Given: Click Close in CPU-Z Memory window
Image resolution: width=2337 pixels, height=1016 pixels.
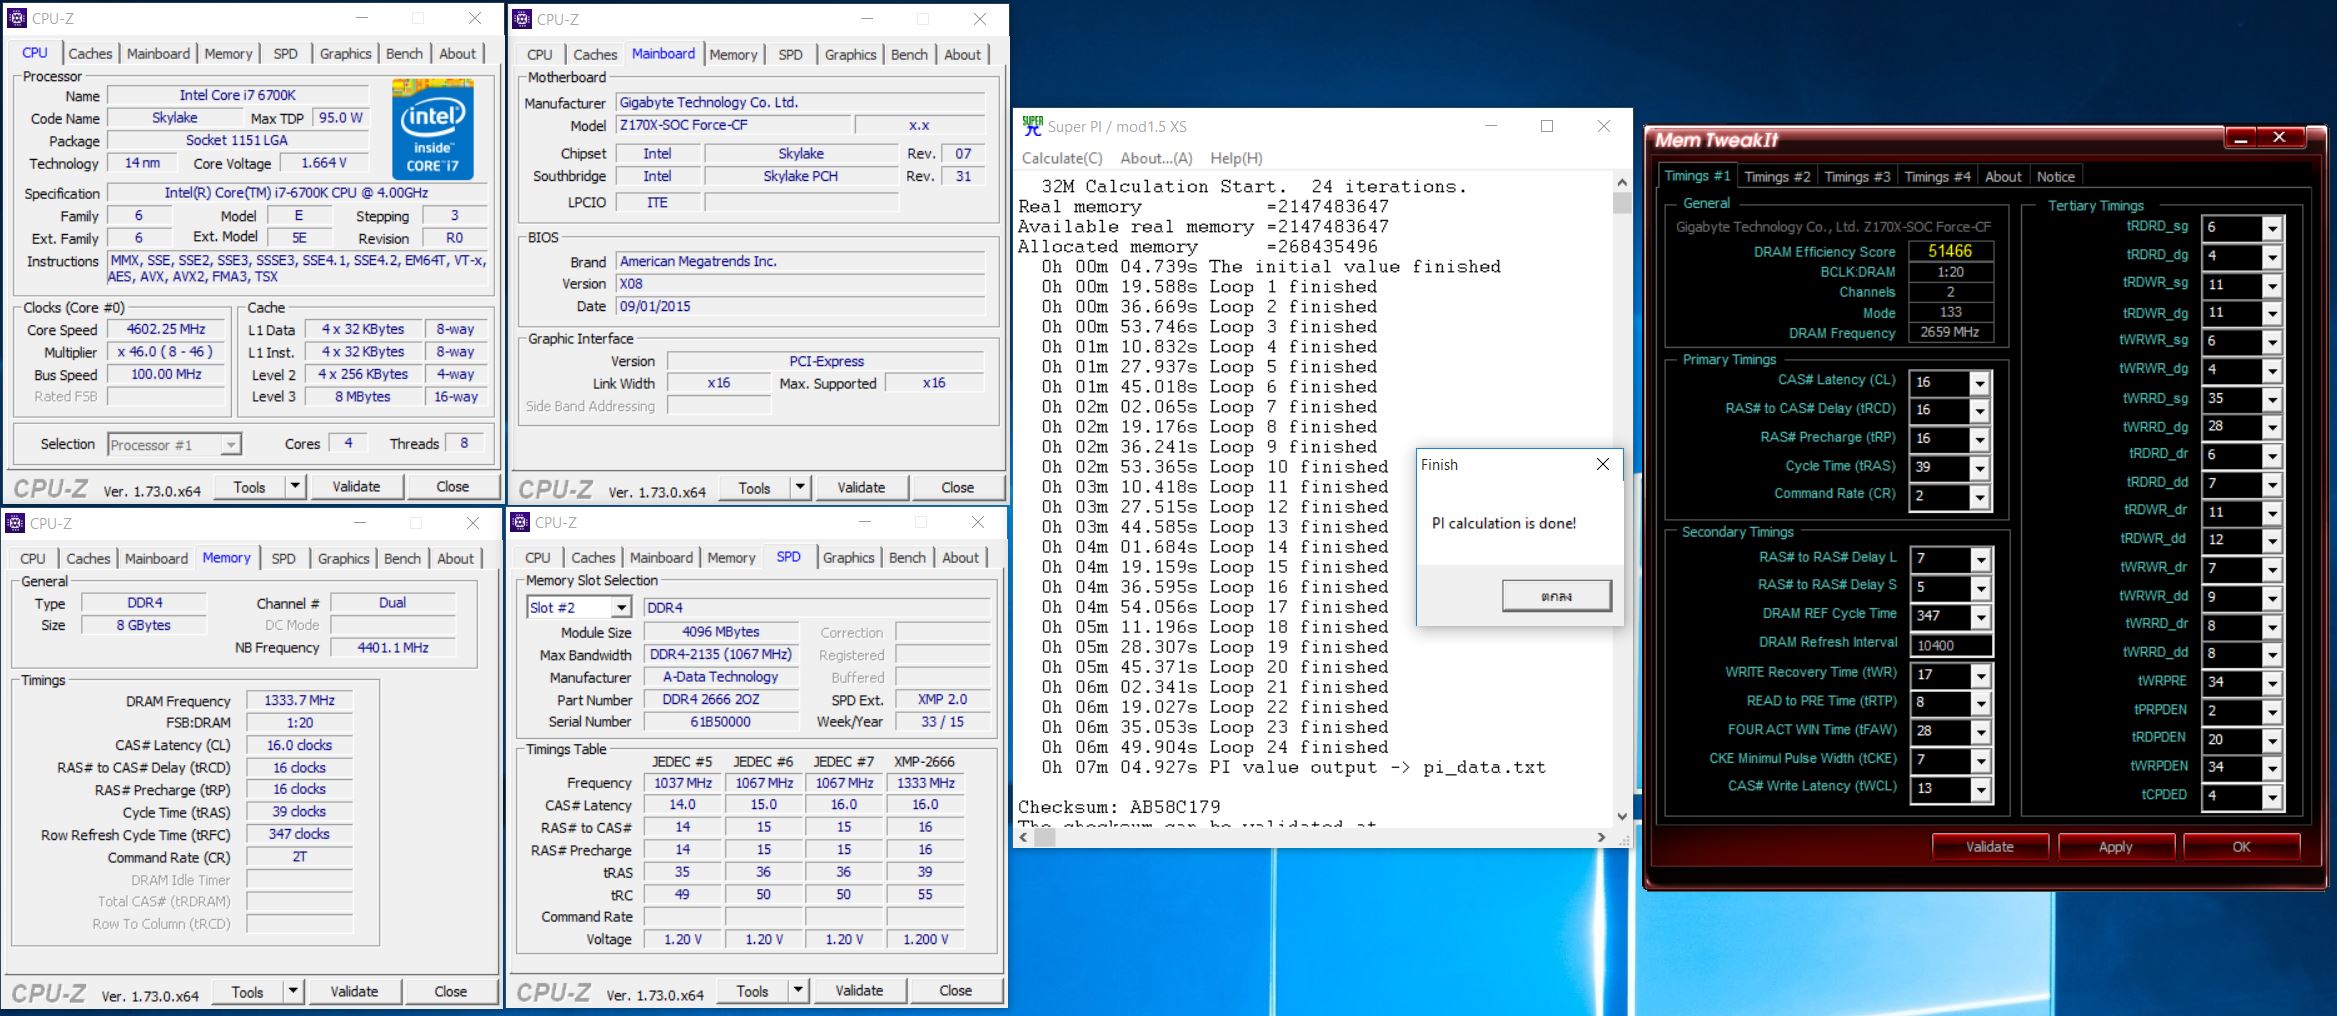Looking at the screenshot, I should coord(450,991).
